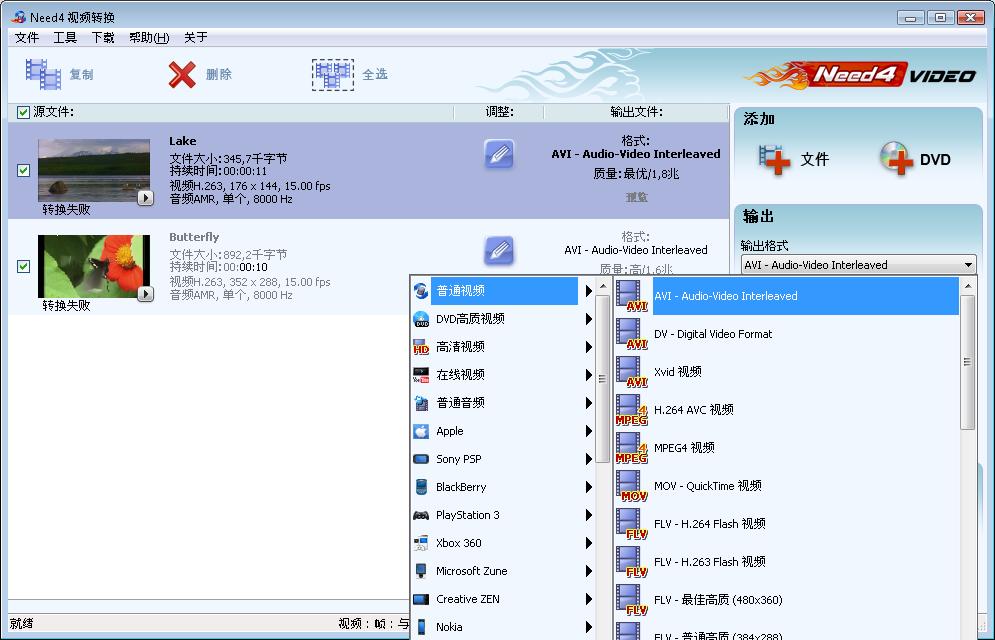The width and height of the screenshot is (995, 640).
Task: Click the Butterfly file name text
Action: tap(194, 237)
